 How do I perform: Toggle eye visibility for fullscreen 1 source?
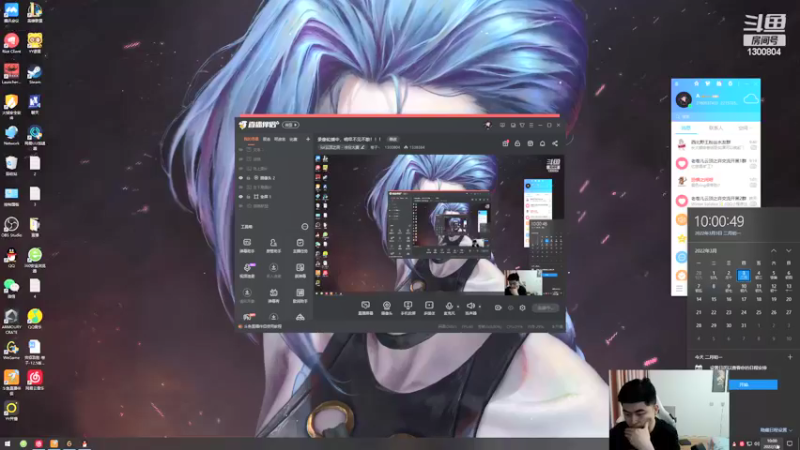click(x=241, y=196)
